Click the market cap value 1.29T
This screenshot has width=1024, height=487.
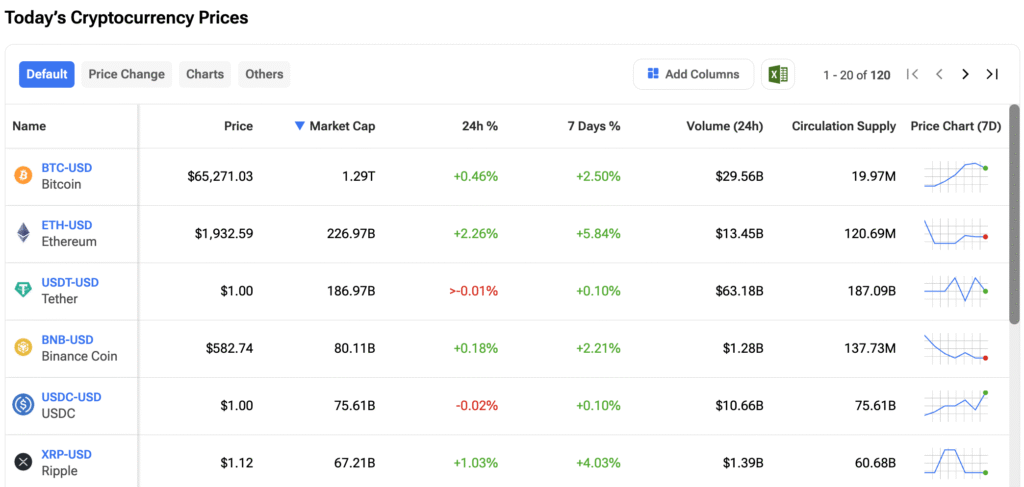pyautogui.click(x=358, y=176)
